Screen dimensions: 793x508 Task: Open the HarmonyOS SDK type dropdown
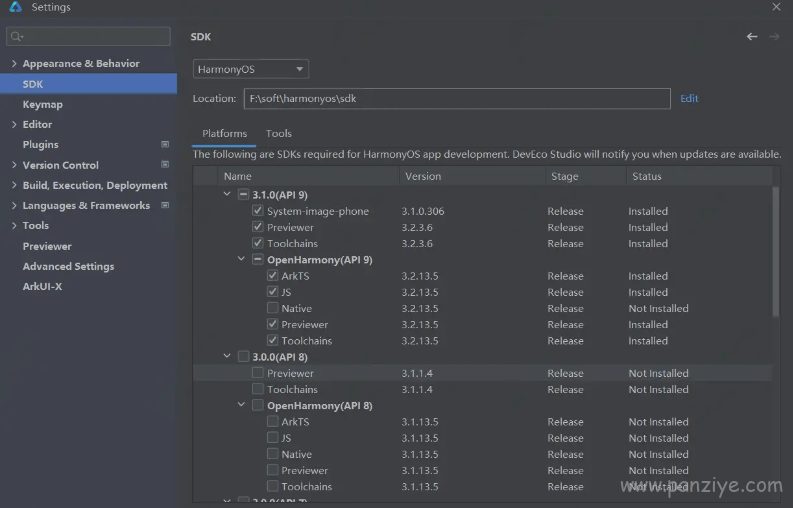[251, 69]
